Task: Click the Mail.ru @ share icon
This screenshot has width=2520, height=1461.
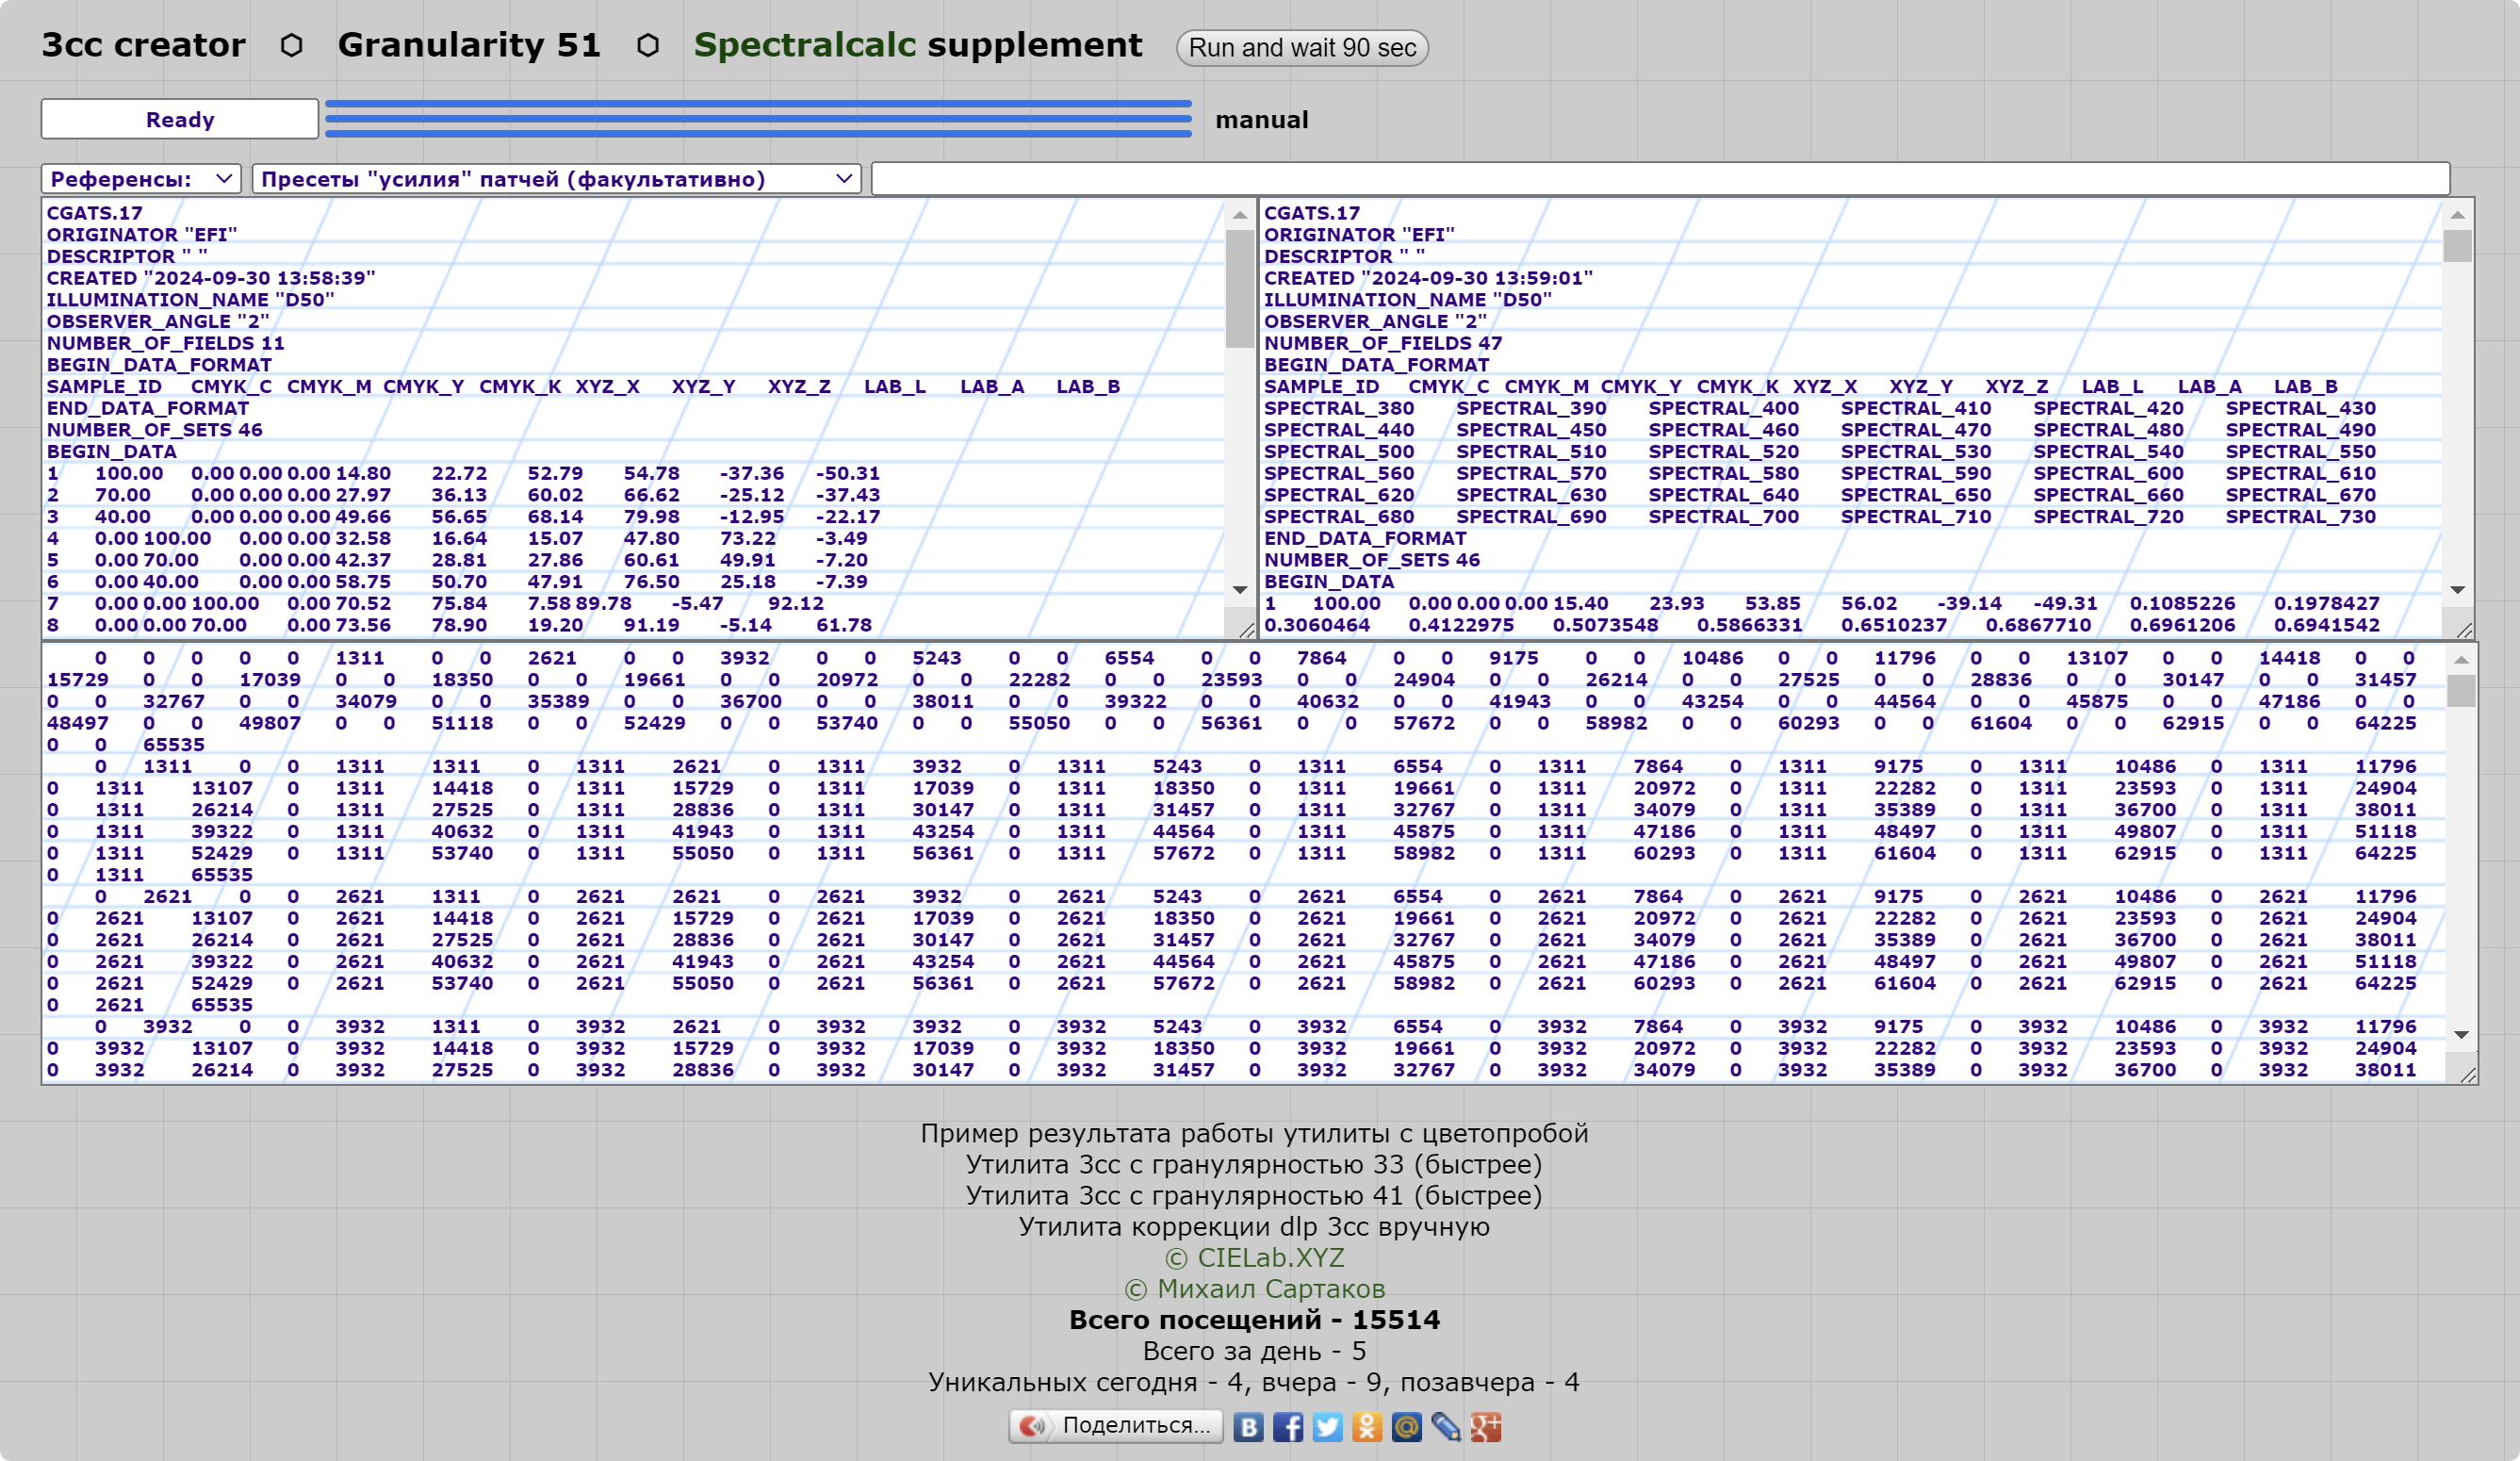Action: click(x=1406, y=1427)
